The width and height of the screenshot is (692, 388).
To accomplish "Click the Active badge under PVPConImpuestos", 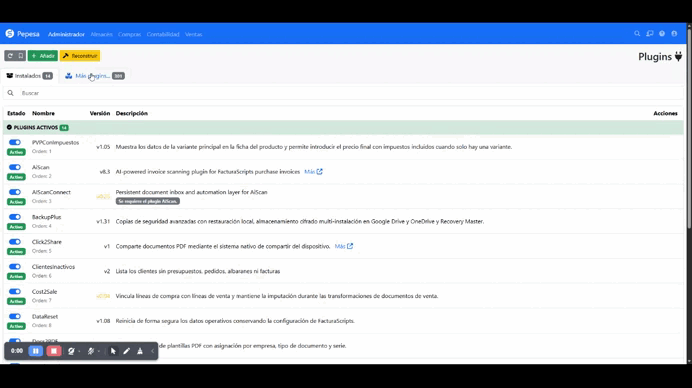I will click(16, 152).
